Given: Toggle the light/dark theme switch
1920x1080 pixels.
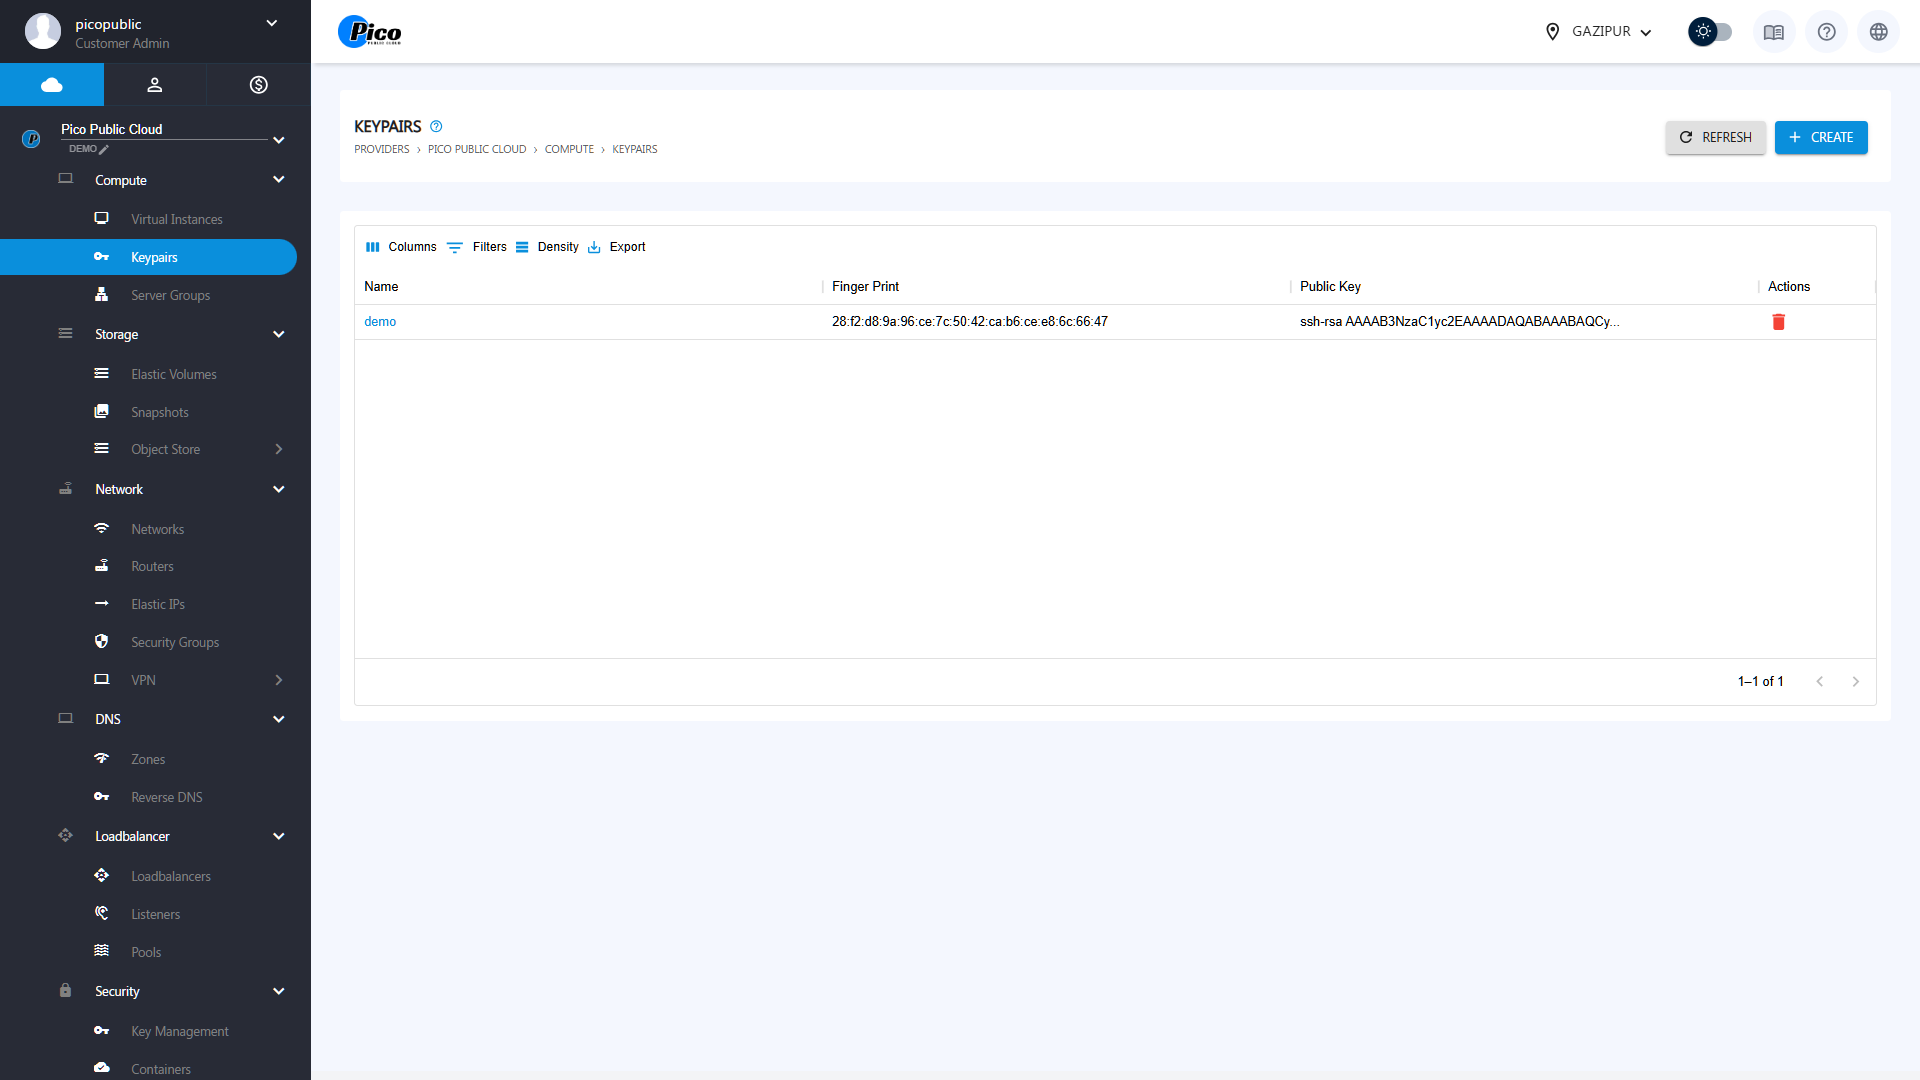Looking at the screenshot, I should [x=1710, y=32].
